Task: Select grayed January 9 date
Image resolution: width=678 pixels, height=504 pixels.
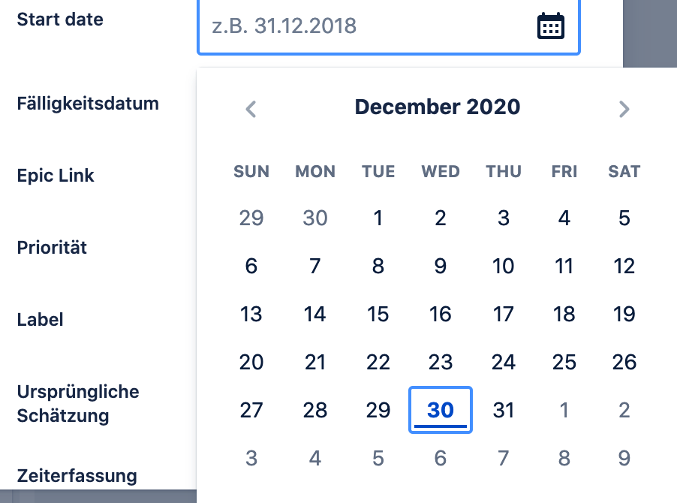Action: [x=624, y=458]
